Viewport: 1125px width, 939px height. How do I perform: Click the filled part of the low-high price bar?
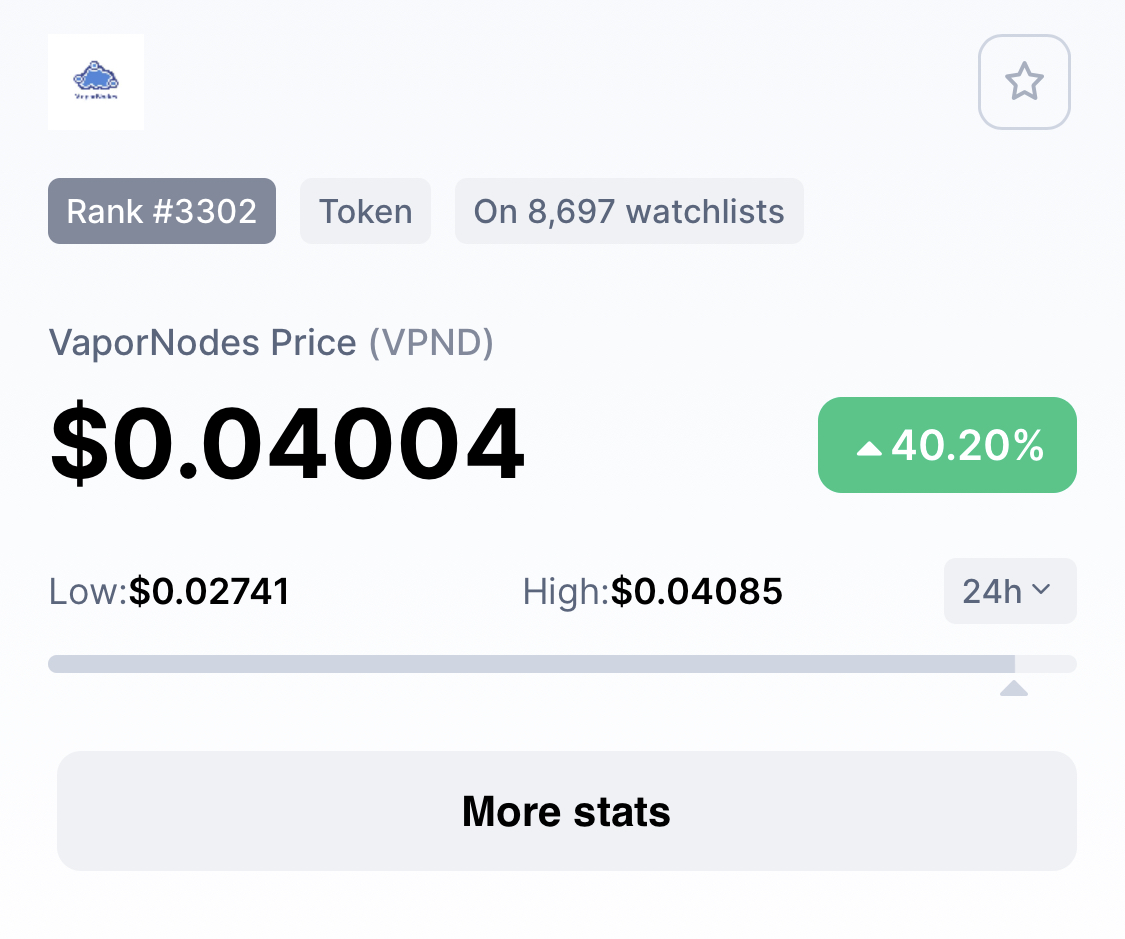point(532,664)
